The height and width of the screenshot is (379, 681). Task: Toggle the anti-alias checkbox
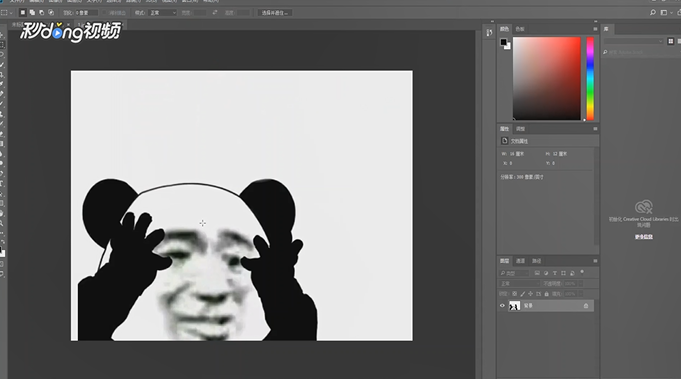[104, 13]
